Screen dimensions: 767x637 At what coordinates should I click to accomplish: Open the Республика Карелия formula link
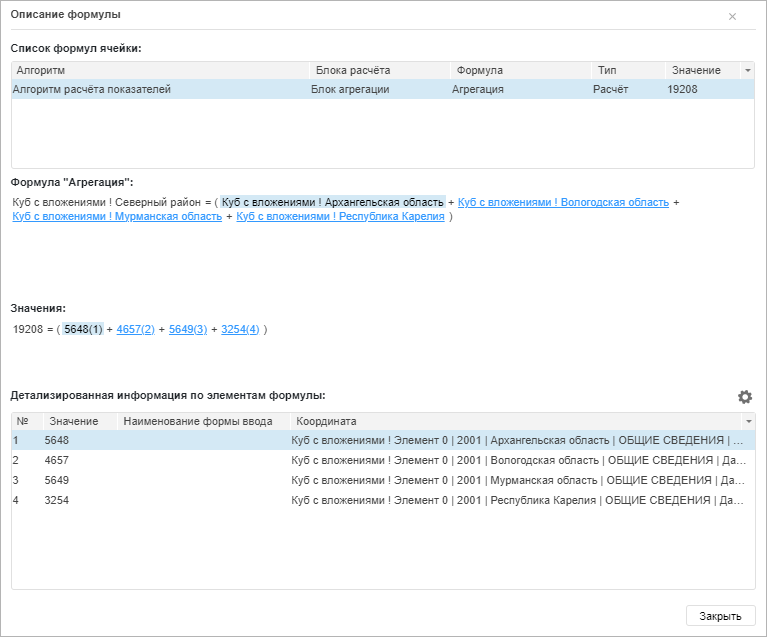[x=340, y=217]
